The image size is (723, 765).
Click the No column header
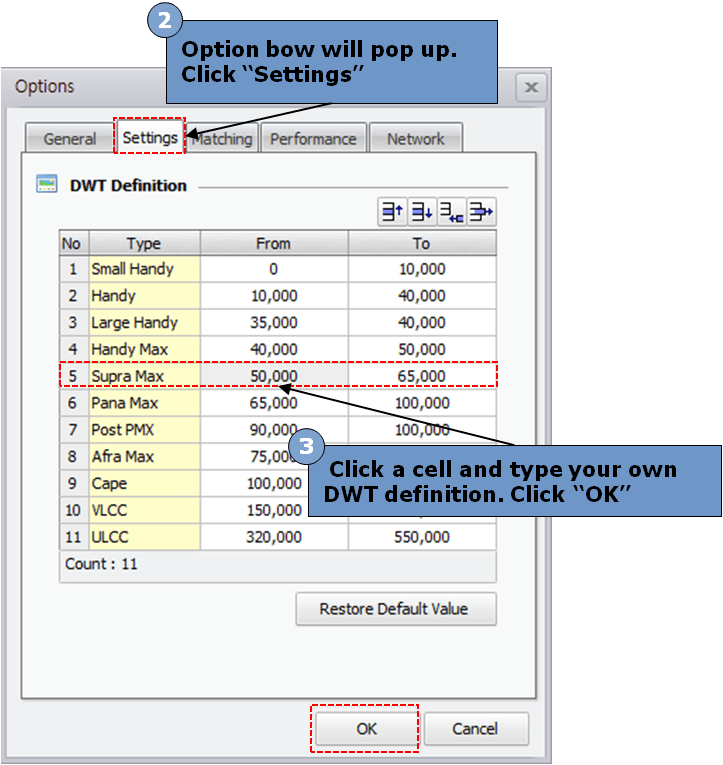[74, 243]
